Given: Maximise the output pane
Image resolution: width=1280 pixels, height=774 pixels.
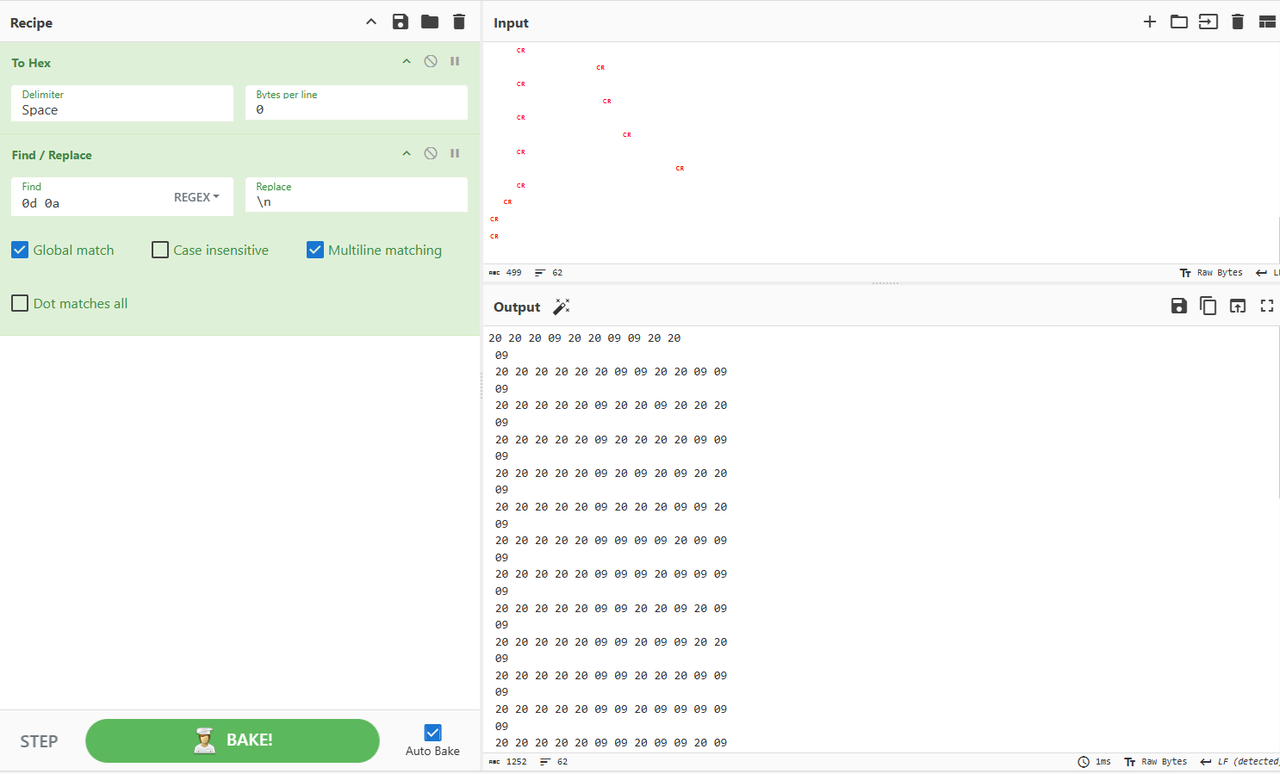Looking at the screenshot, I should (1267, 306).
